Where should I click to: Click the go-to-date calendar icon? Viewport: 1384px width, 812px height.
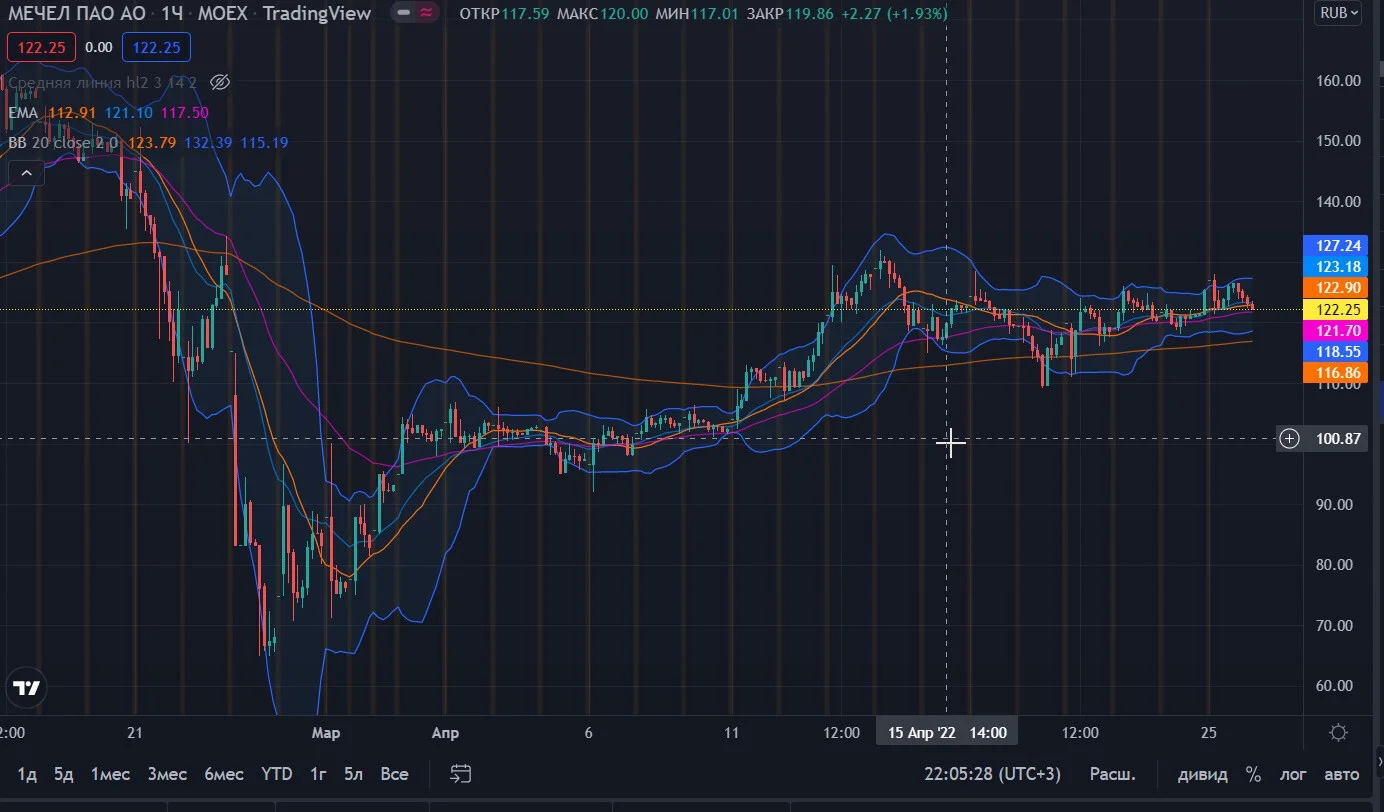tap(461, 774)
